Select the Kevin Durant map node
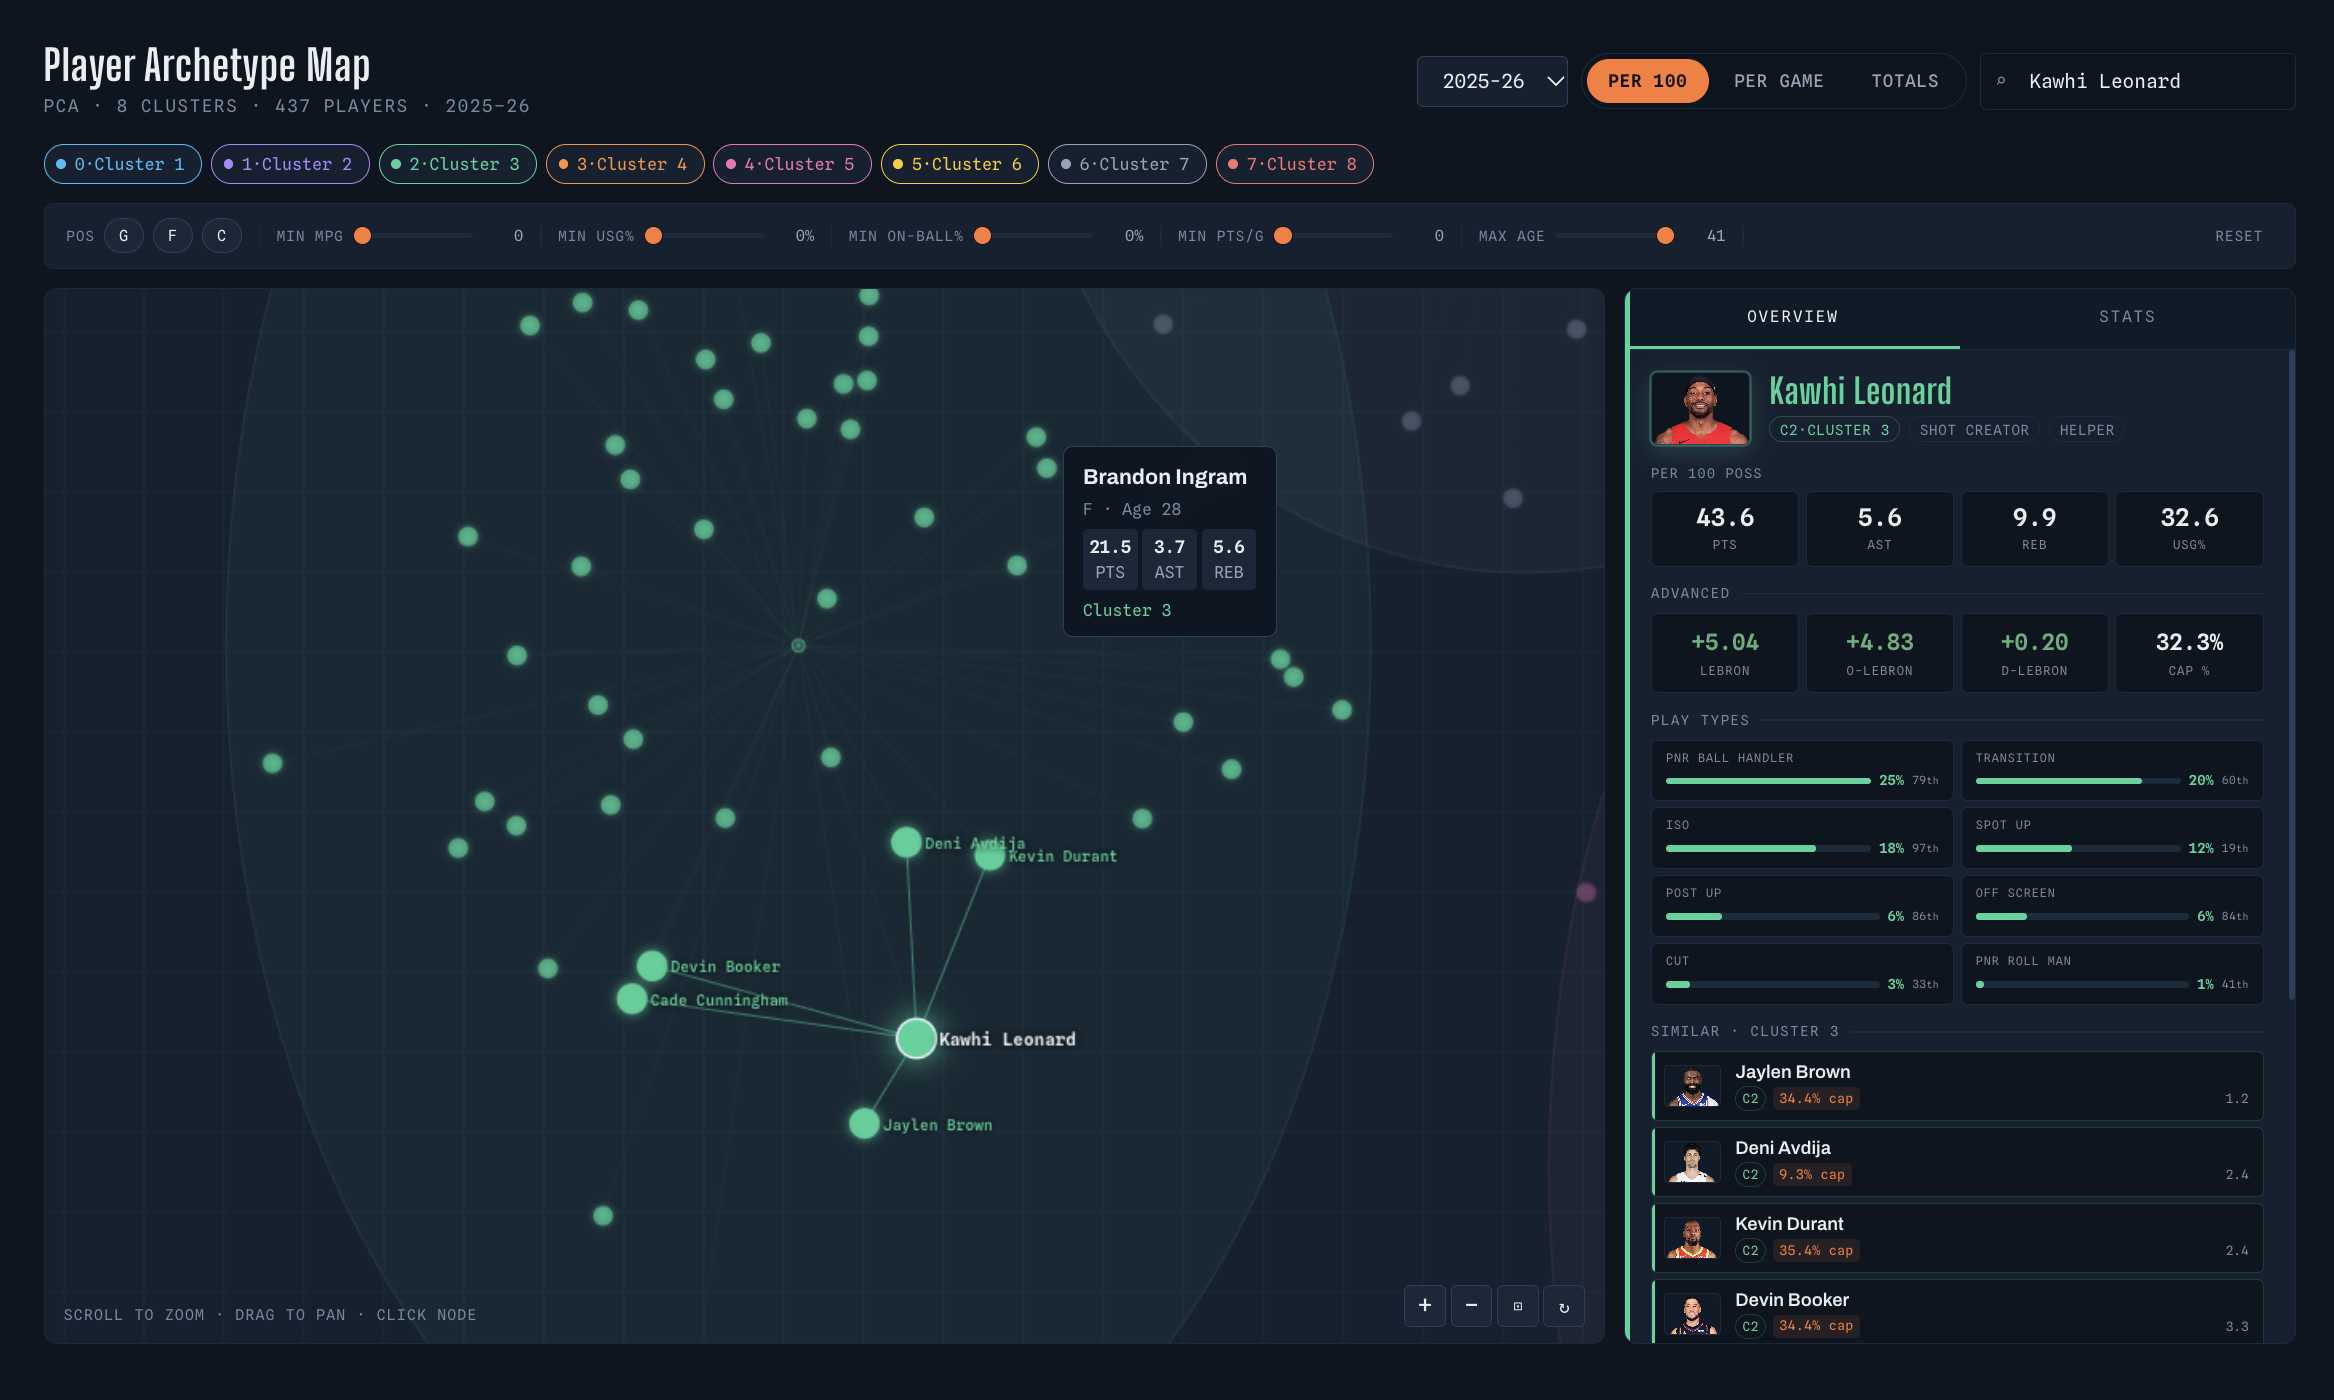The width and height of the screenshot is (2334, 1400). click(989, 856)
